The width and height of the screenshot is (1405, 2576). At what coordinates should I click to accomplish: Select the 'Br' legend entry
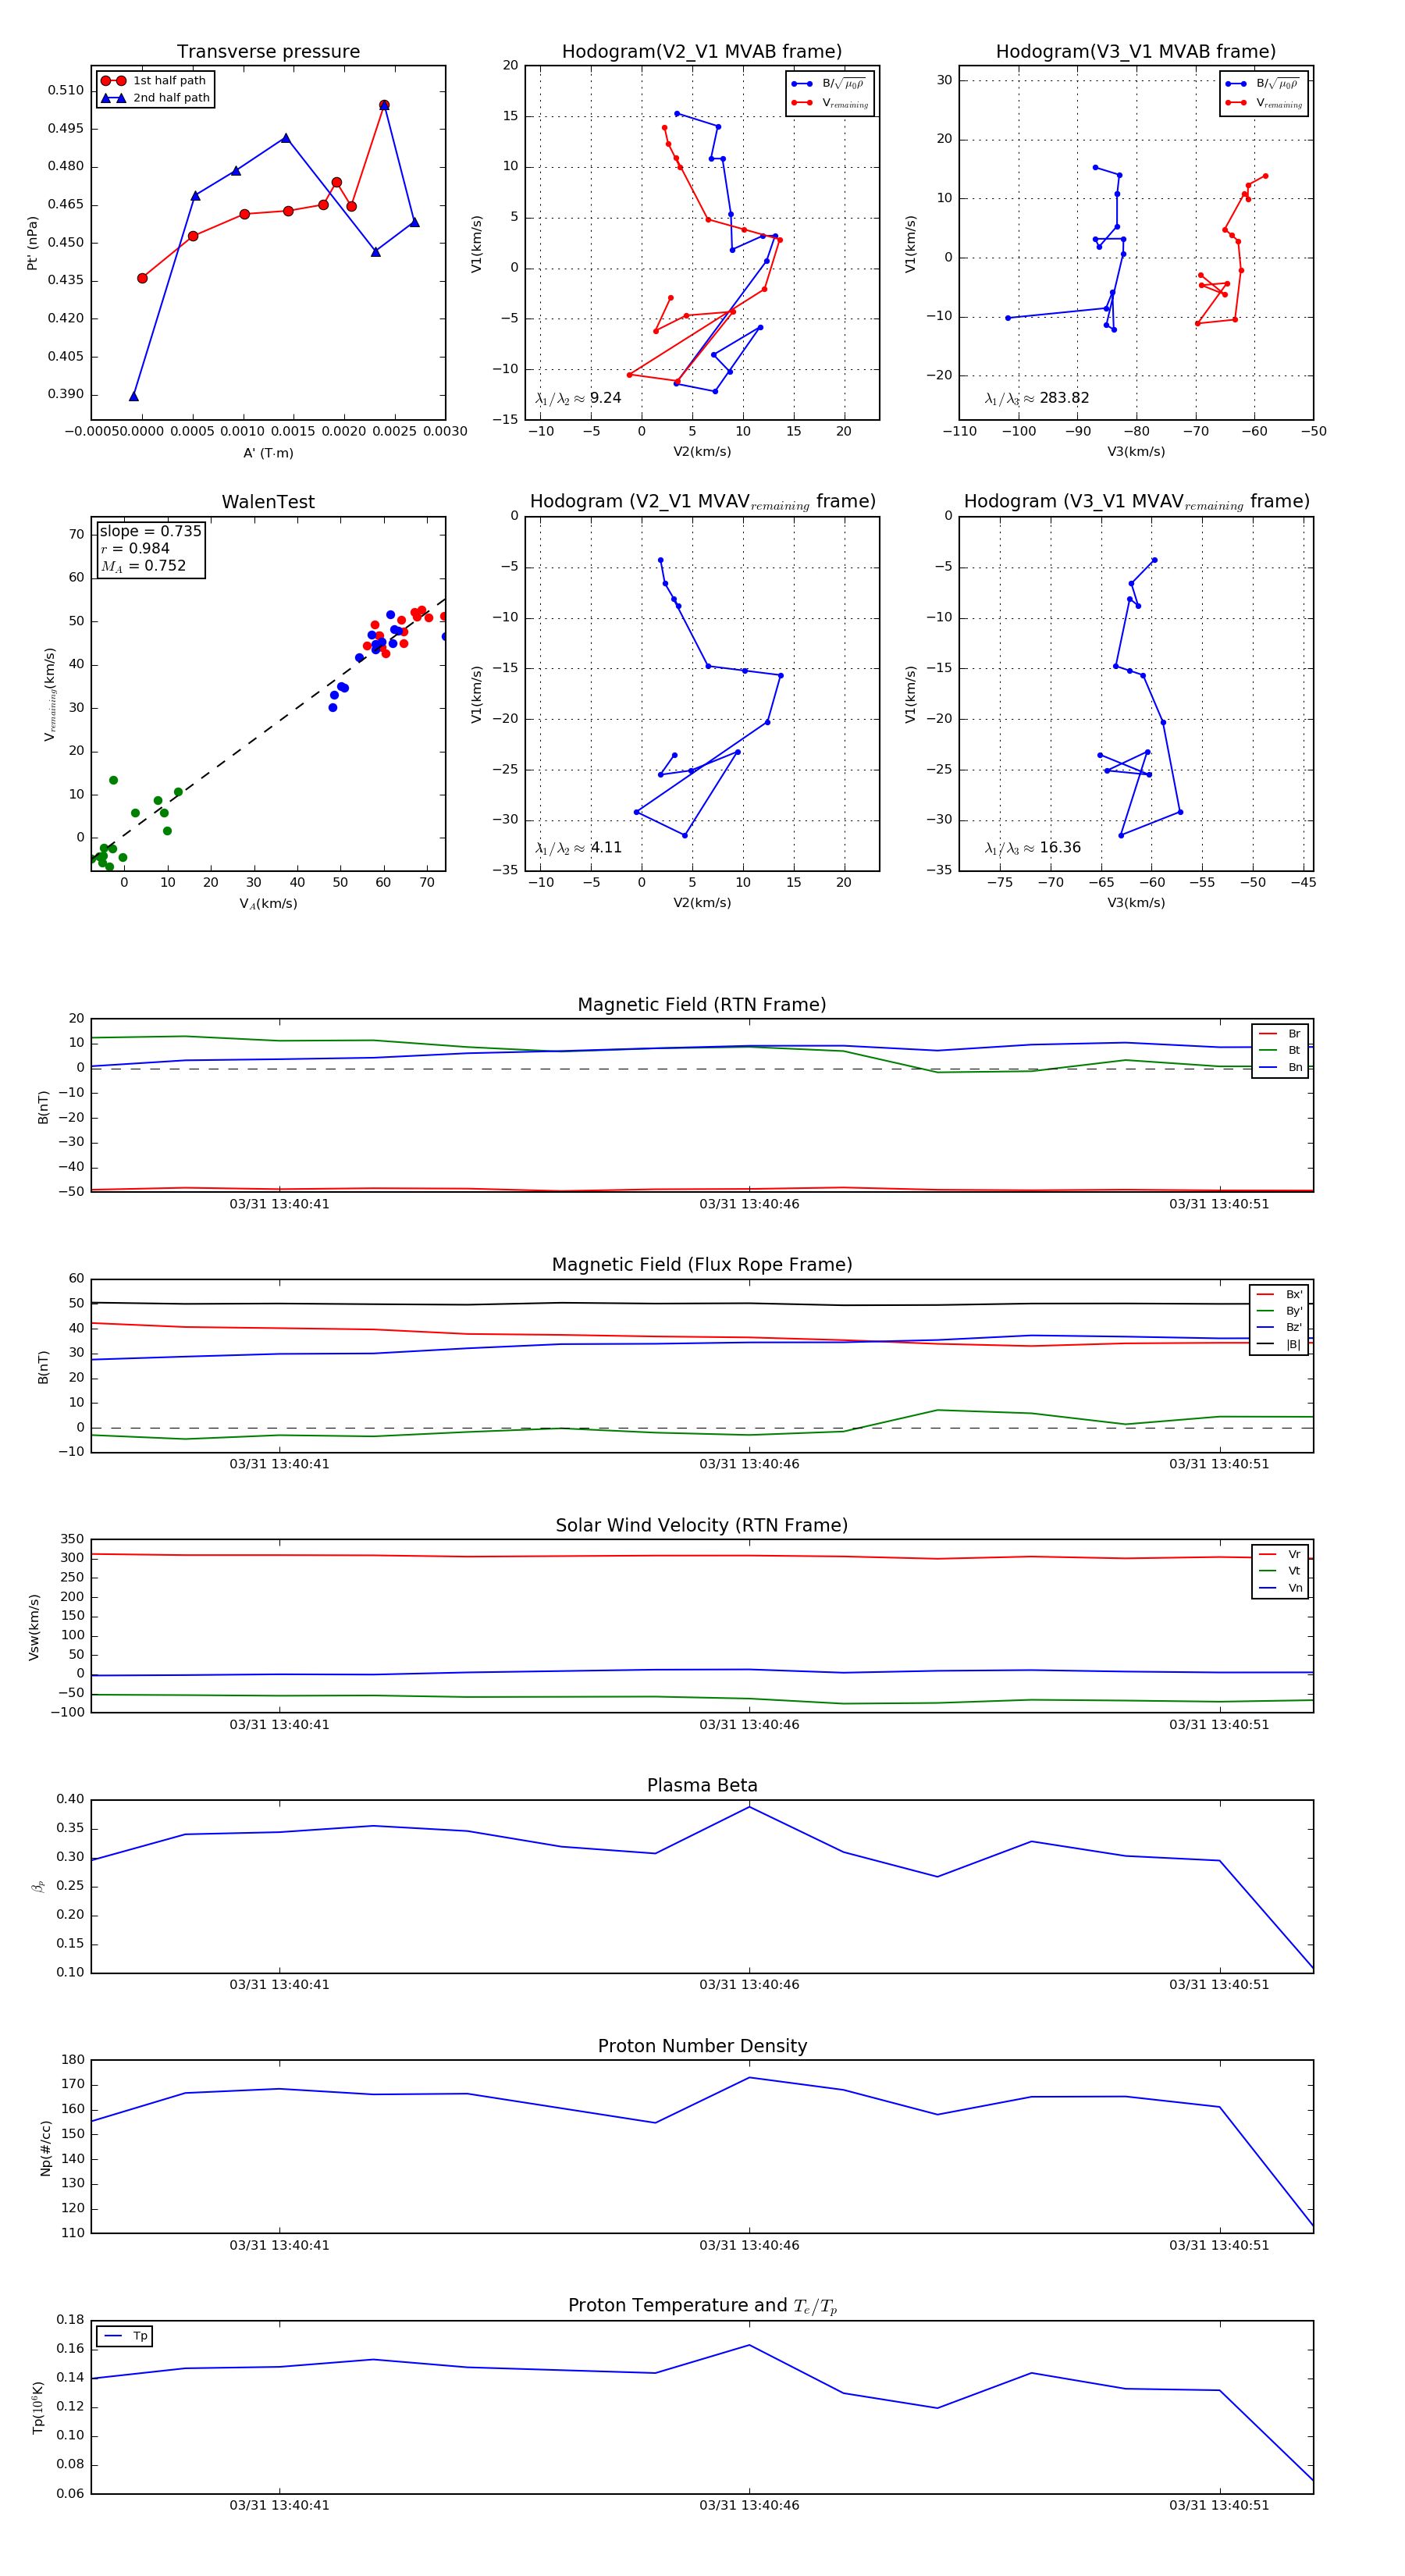[x=1280, y=1034]
